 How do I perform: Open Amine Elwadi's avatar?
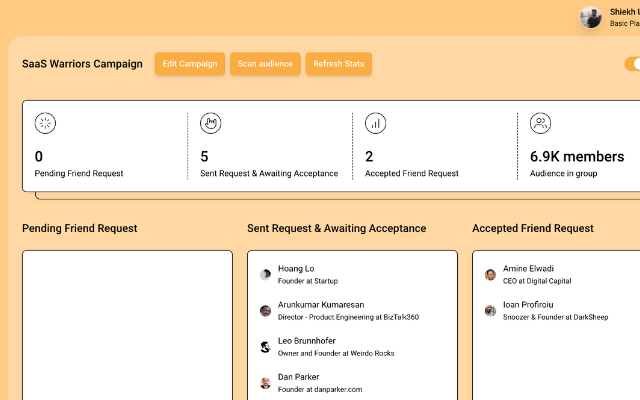point(490,274)
